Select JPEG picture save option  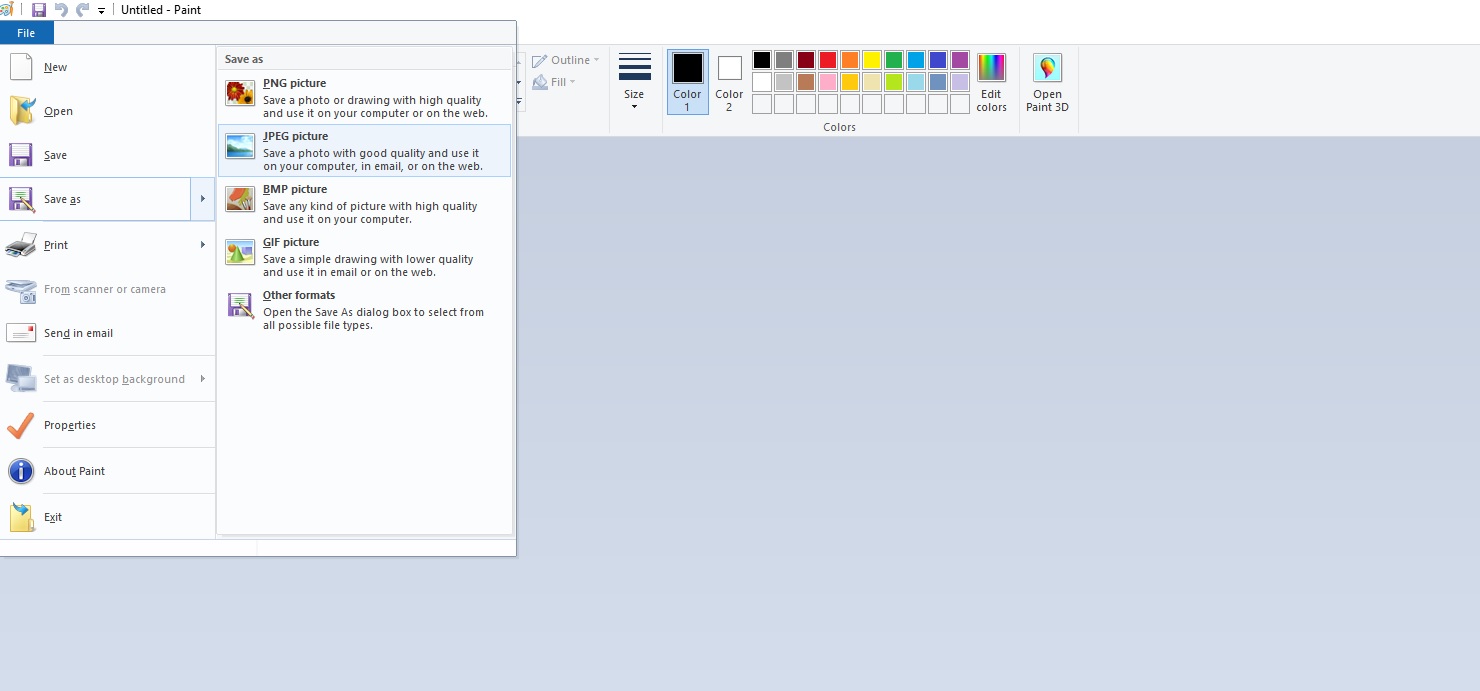click(x=364, y=151)
